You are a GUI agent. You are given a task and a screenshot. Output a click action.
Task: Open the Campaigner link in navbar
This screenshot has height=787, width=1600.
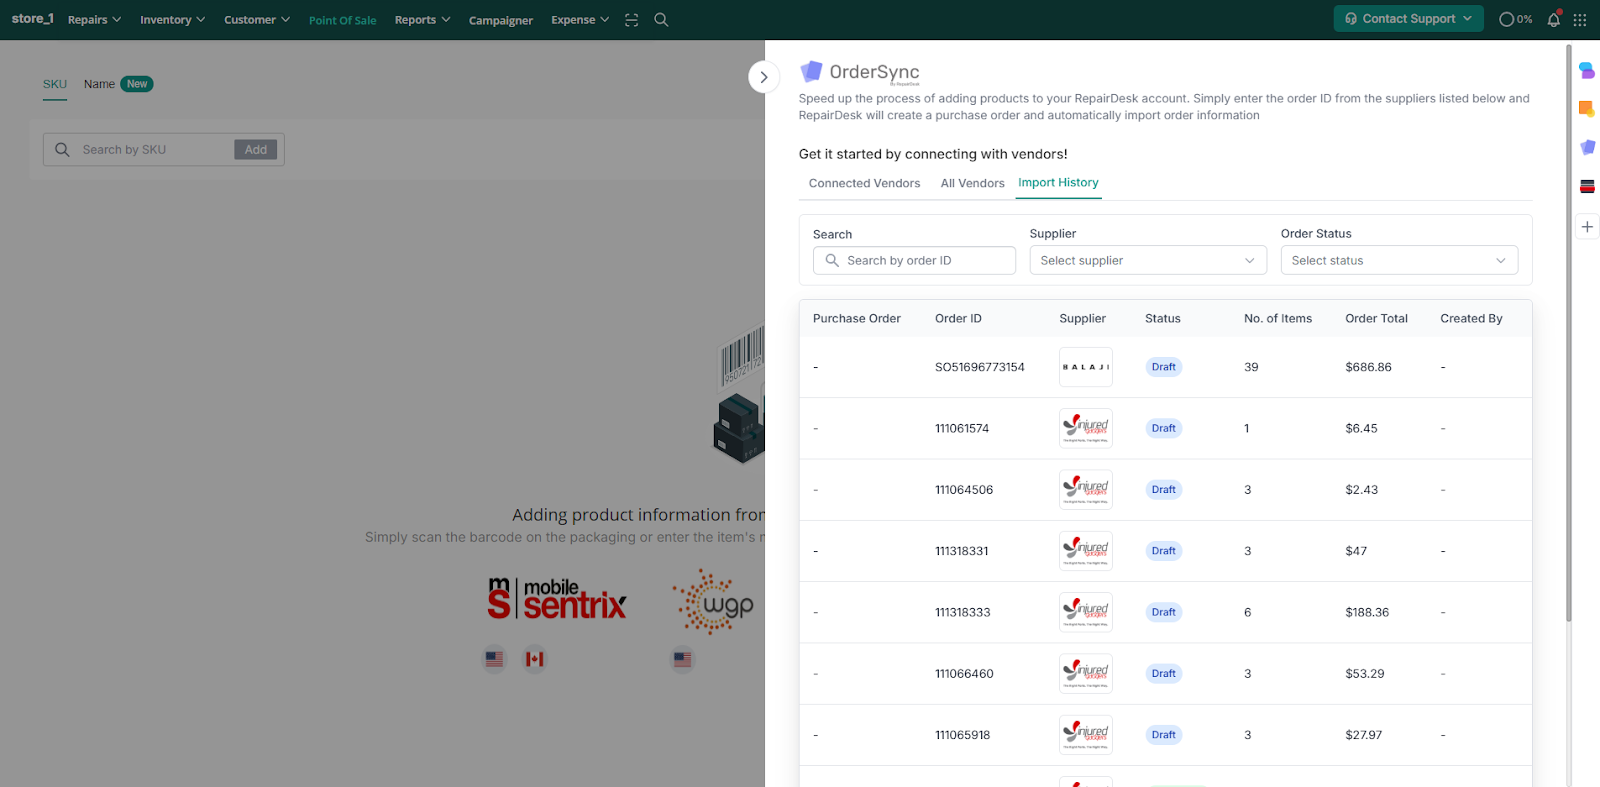coord(500,20)
